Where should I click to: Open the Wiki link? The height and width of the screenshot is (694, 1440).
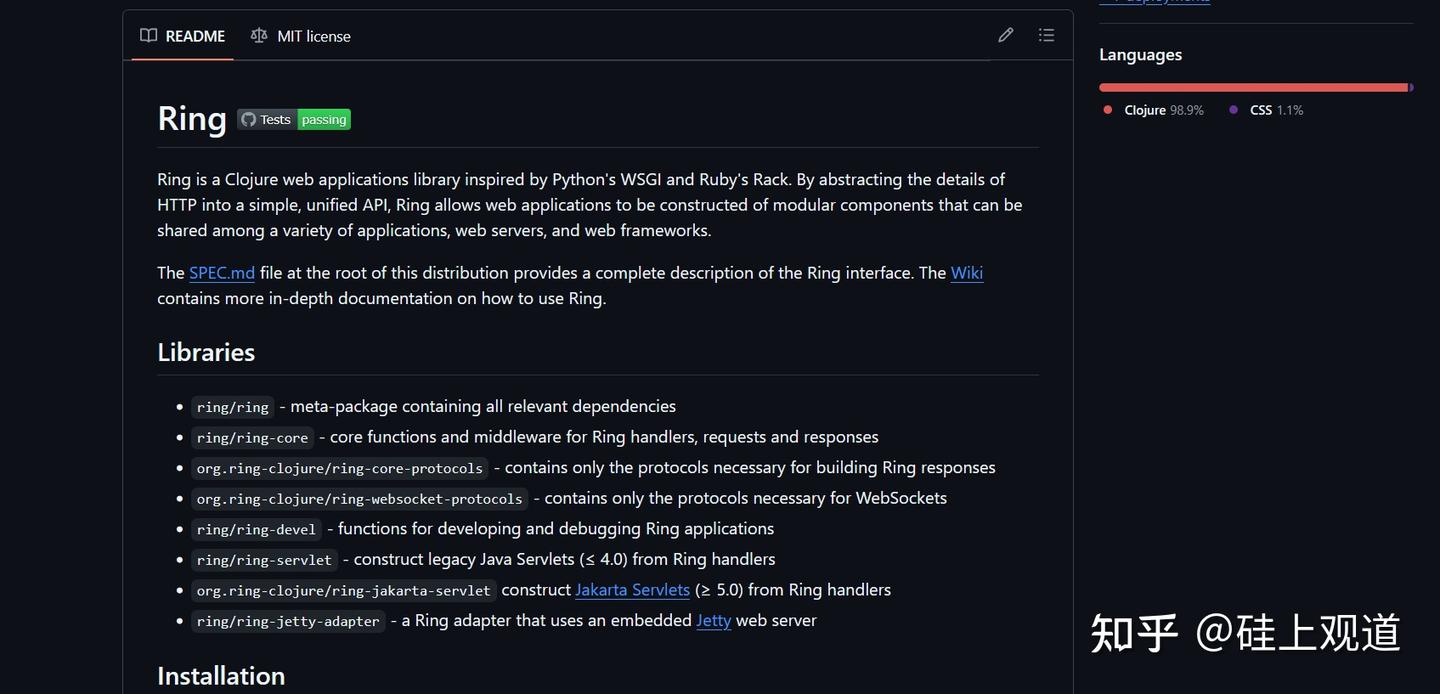pos(966,270)
